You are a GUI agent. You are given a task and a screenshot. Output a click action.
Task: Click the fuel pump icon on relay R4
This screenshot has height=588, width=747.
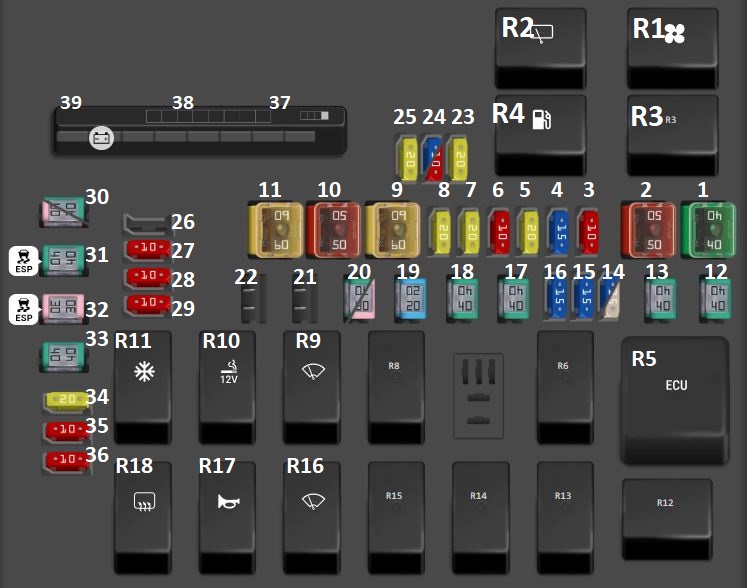542,119
